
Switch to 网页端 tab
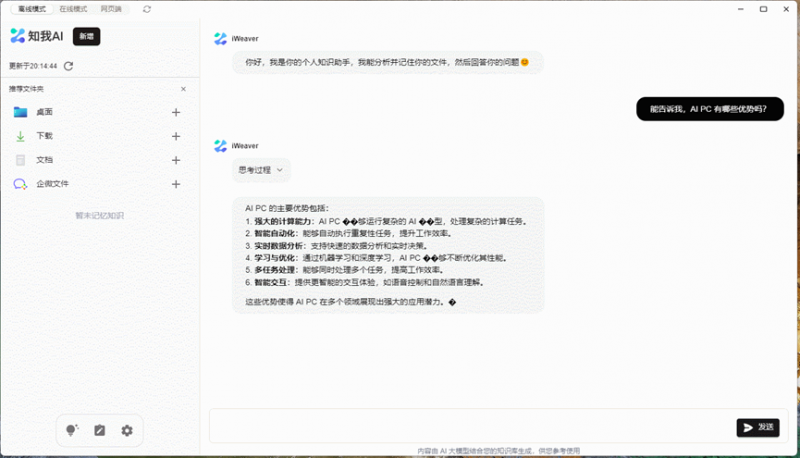(111, 9)
